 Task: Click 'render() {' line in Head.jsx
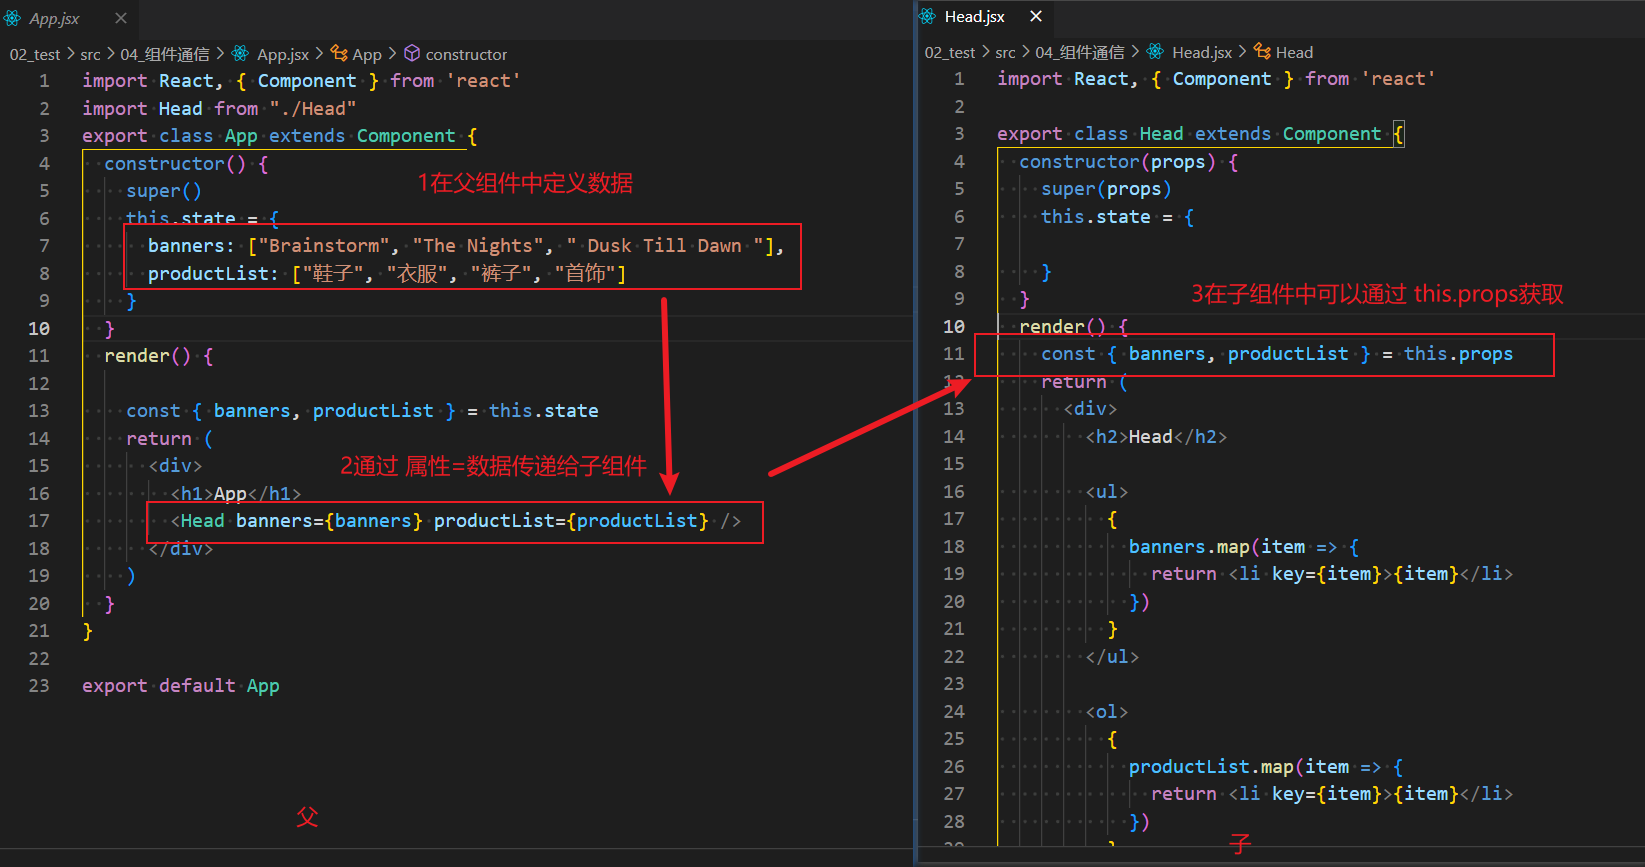1074,326
